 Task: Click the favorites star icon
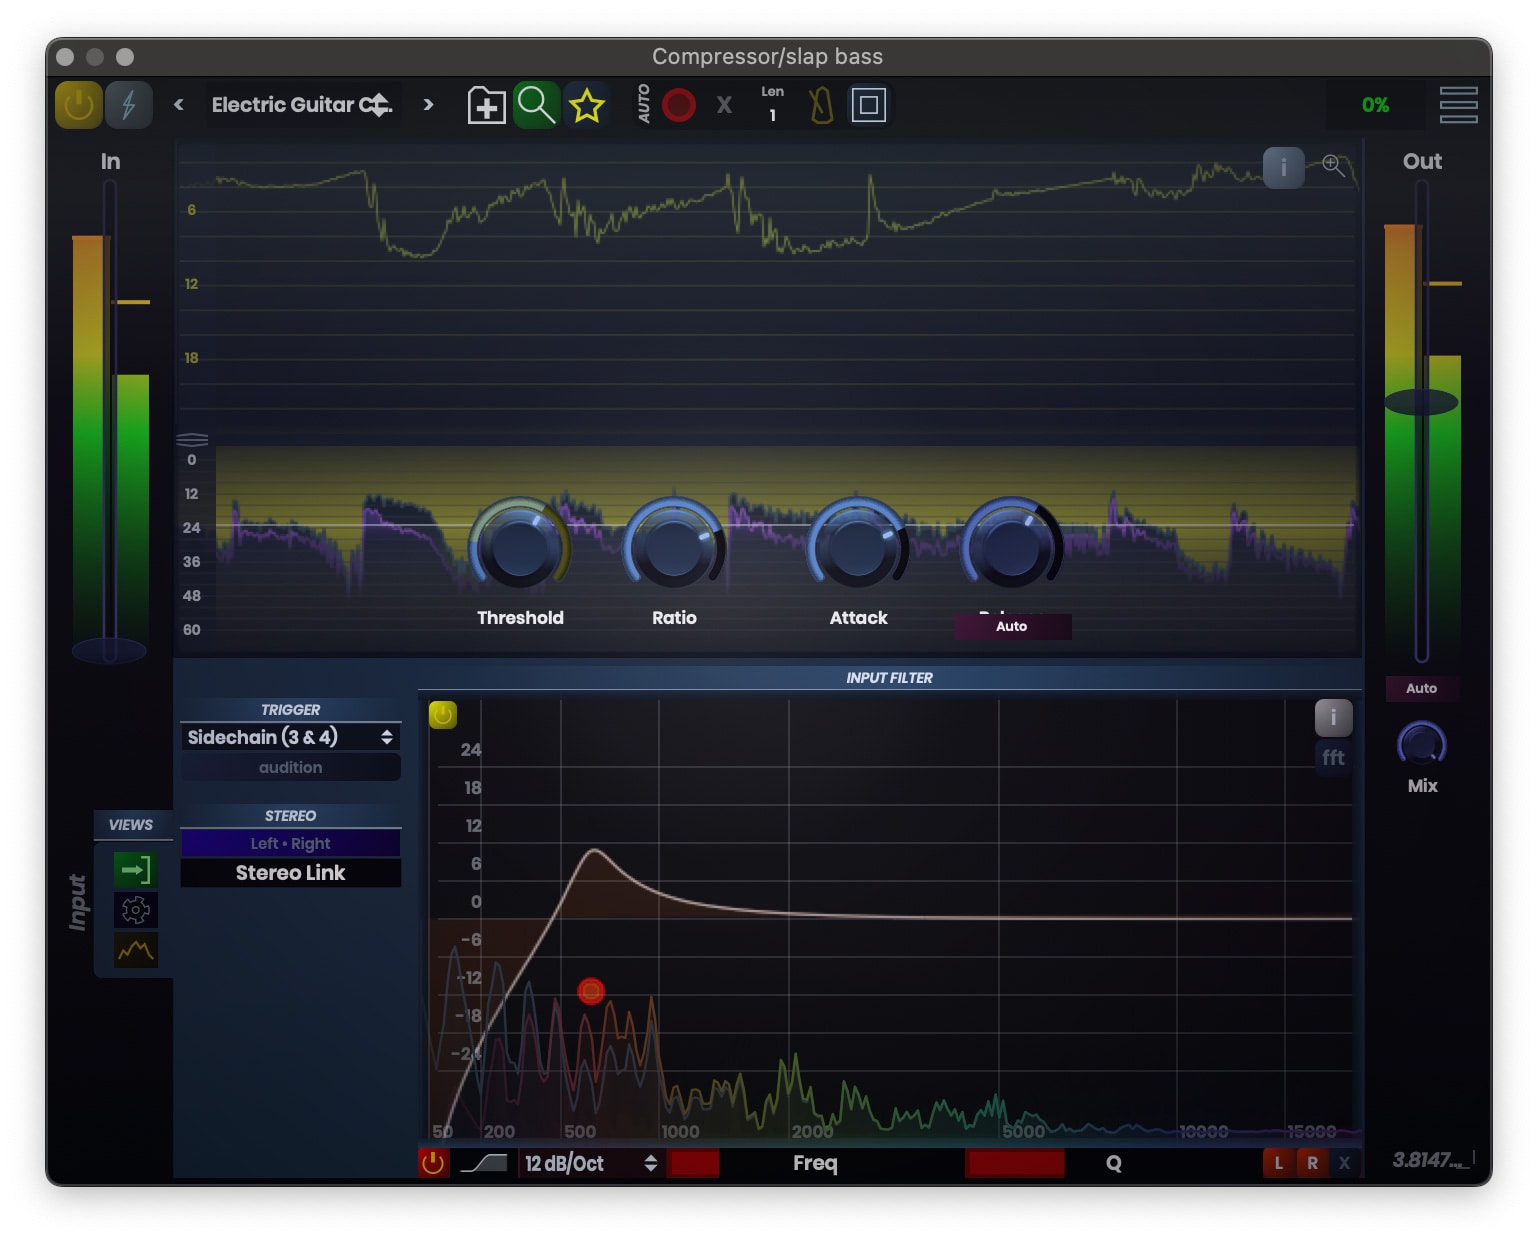[588, 104]
